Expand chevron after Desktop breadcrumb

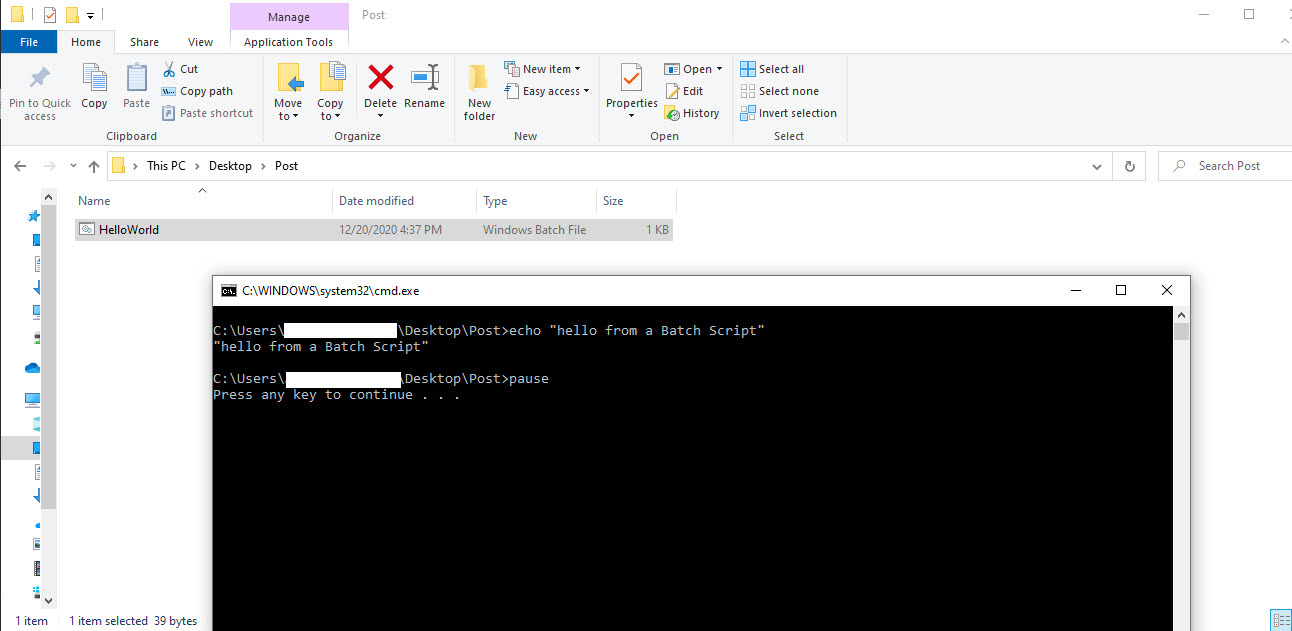tap(263, 166)
